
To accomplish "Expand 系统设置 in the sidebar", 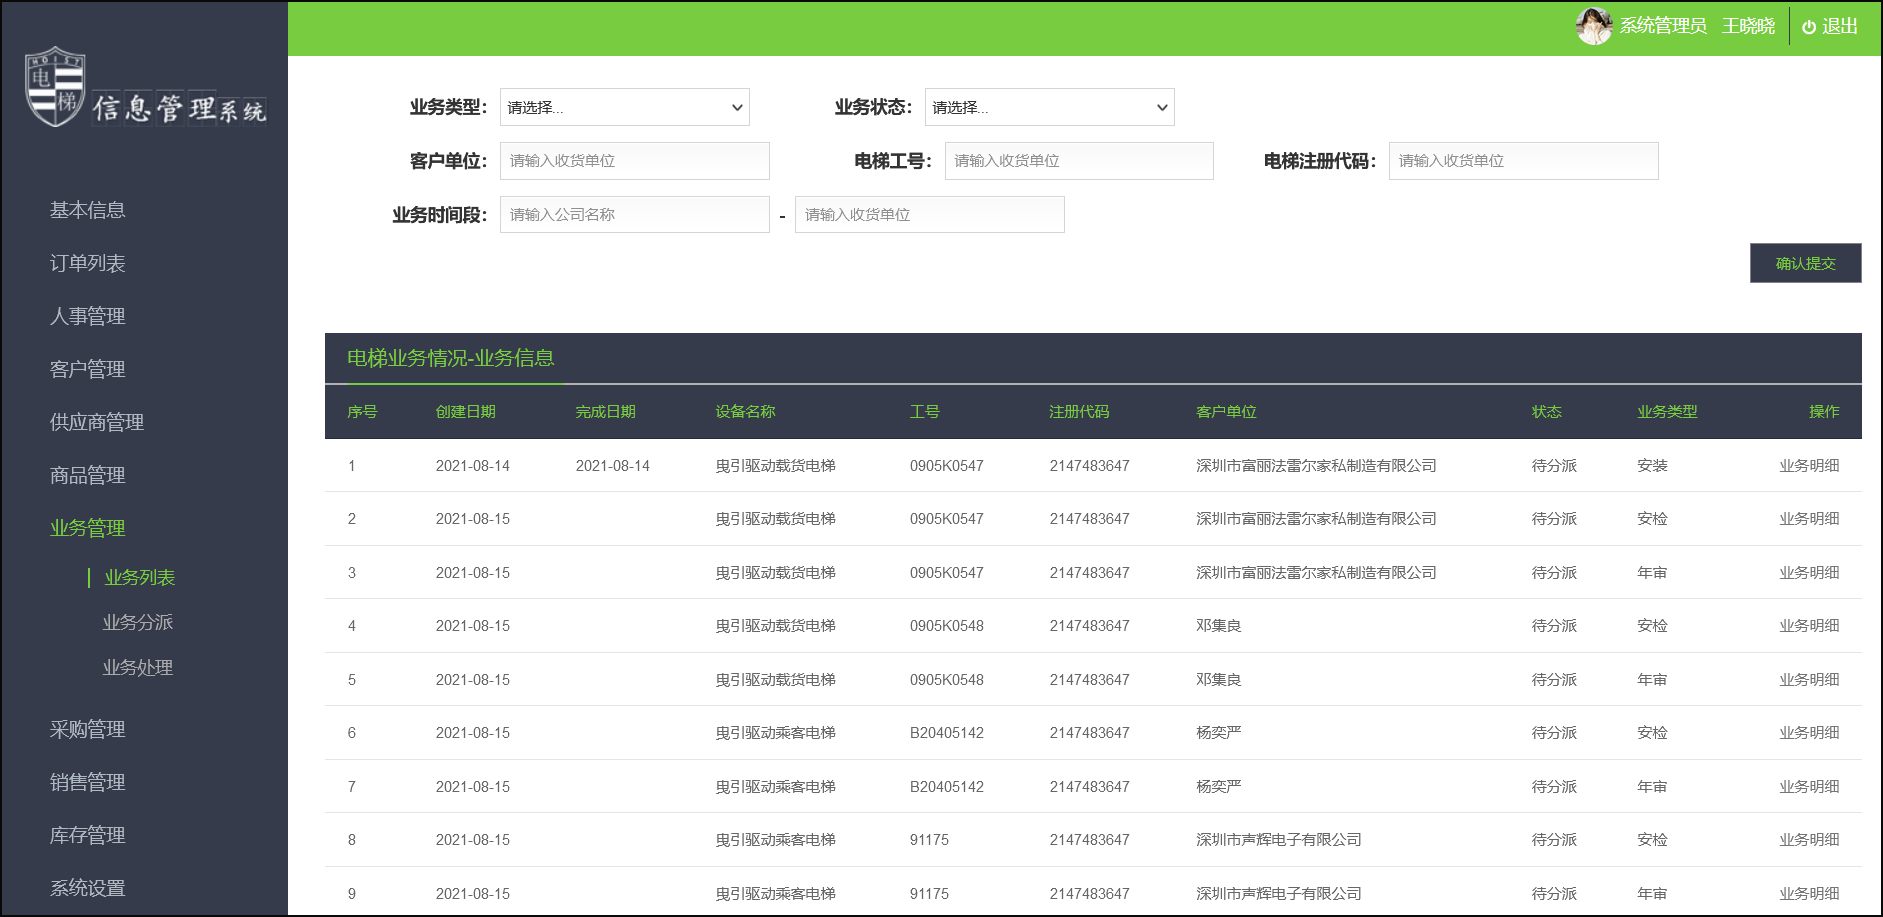I will (x=88, y=888).
